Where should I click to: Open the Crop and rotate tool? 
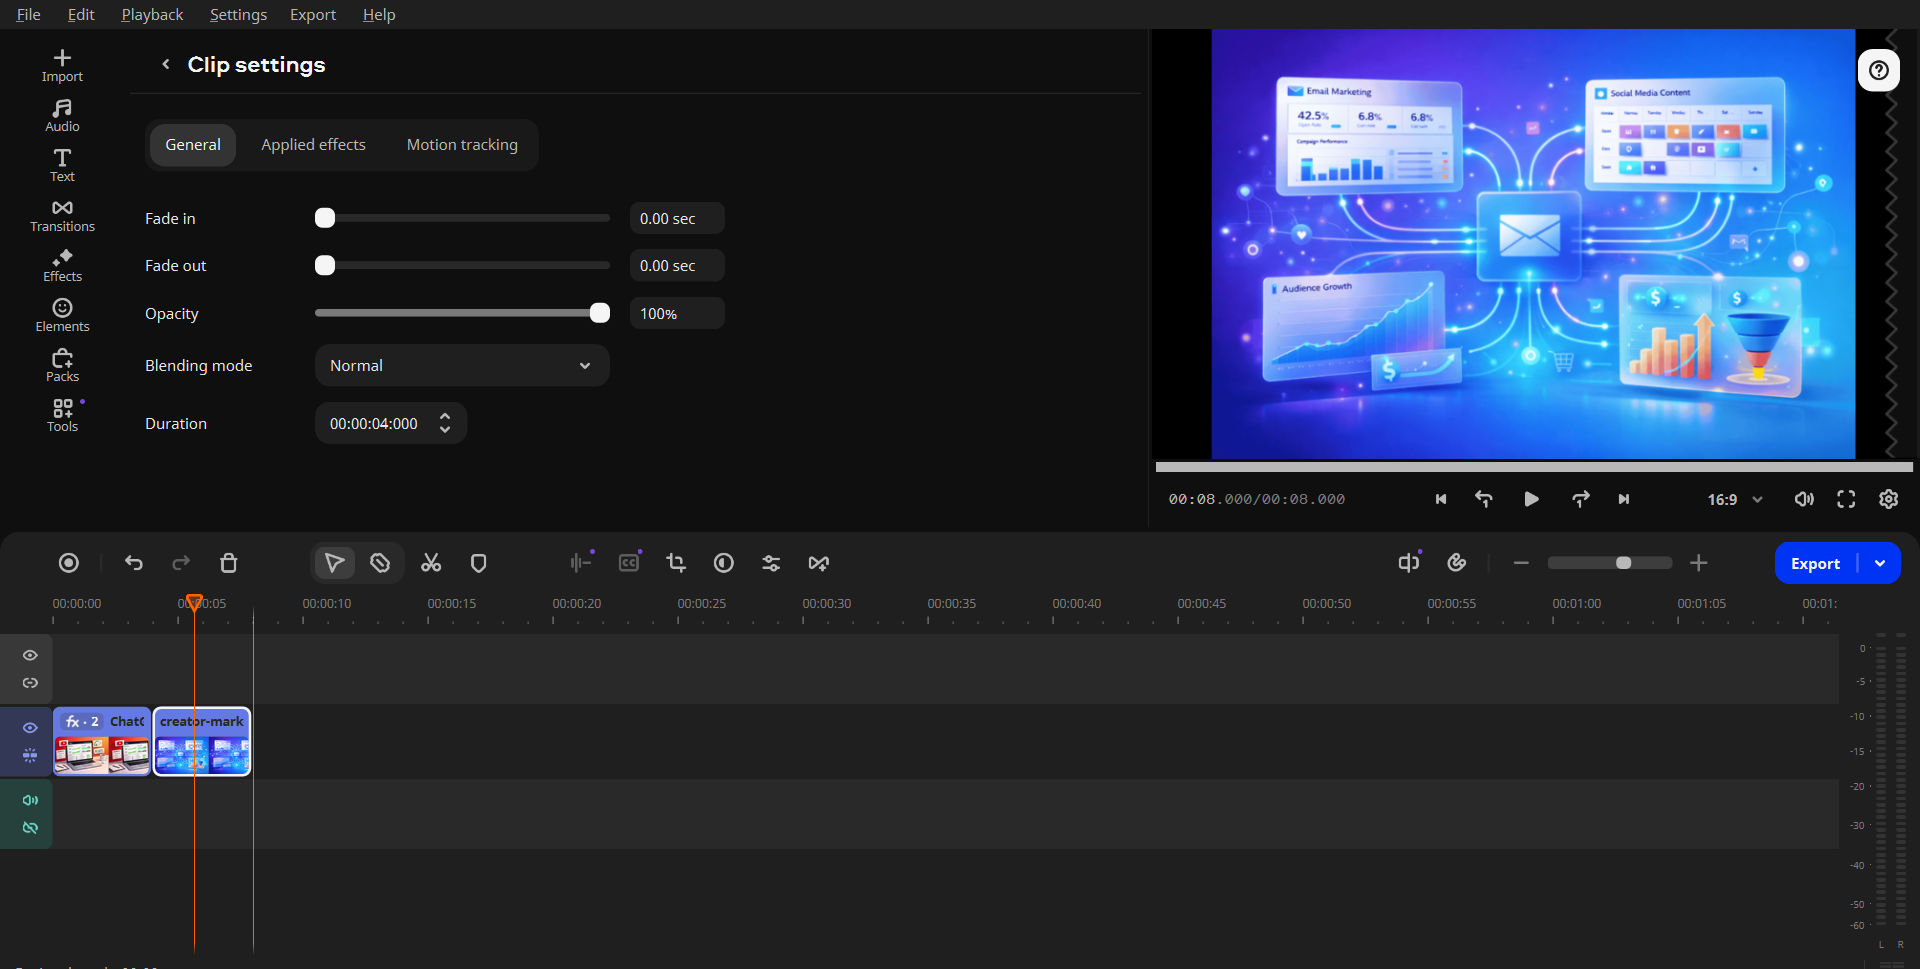click(x=676, y=563)
